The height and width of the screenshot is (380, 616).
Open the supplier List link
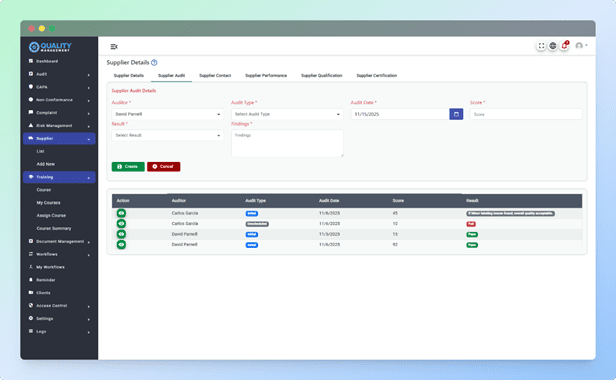pyautogui.click(x=40, y=151)
